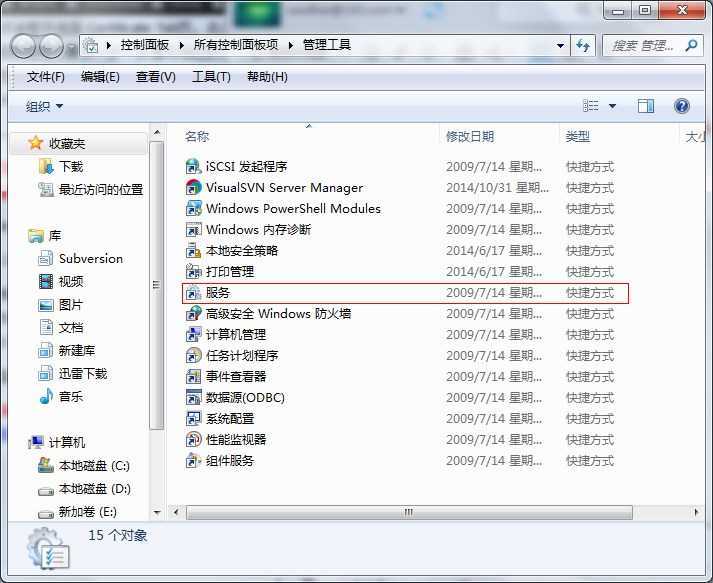The width and height of the screenshot is (713, 583).
Task: Click sidebar scroll down arrow
Action: [x=157, y=513]
